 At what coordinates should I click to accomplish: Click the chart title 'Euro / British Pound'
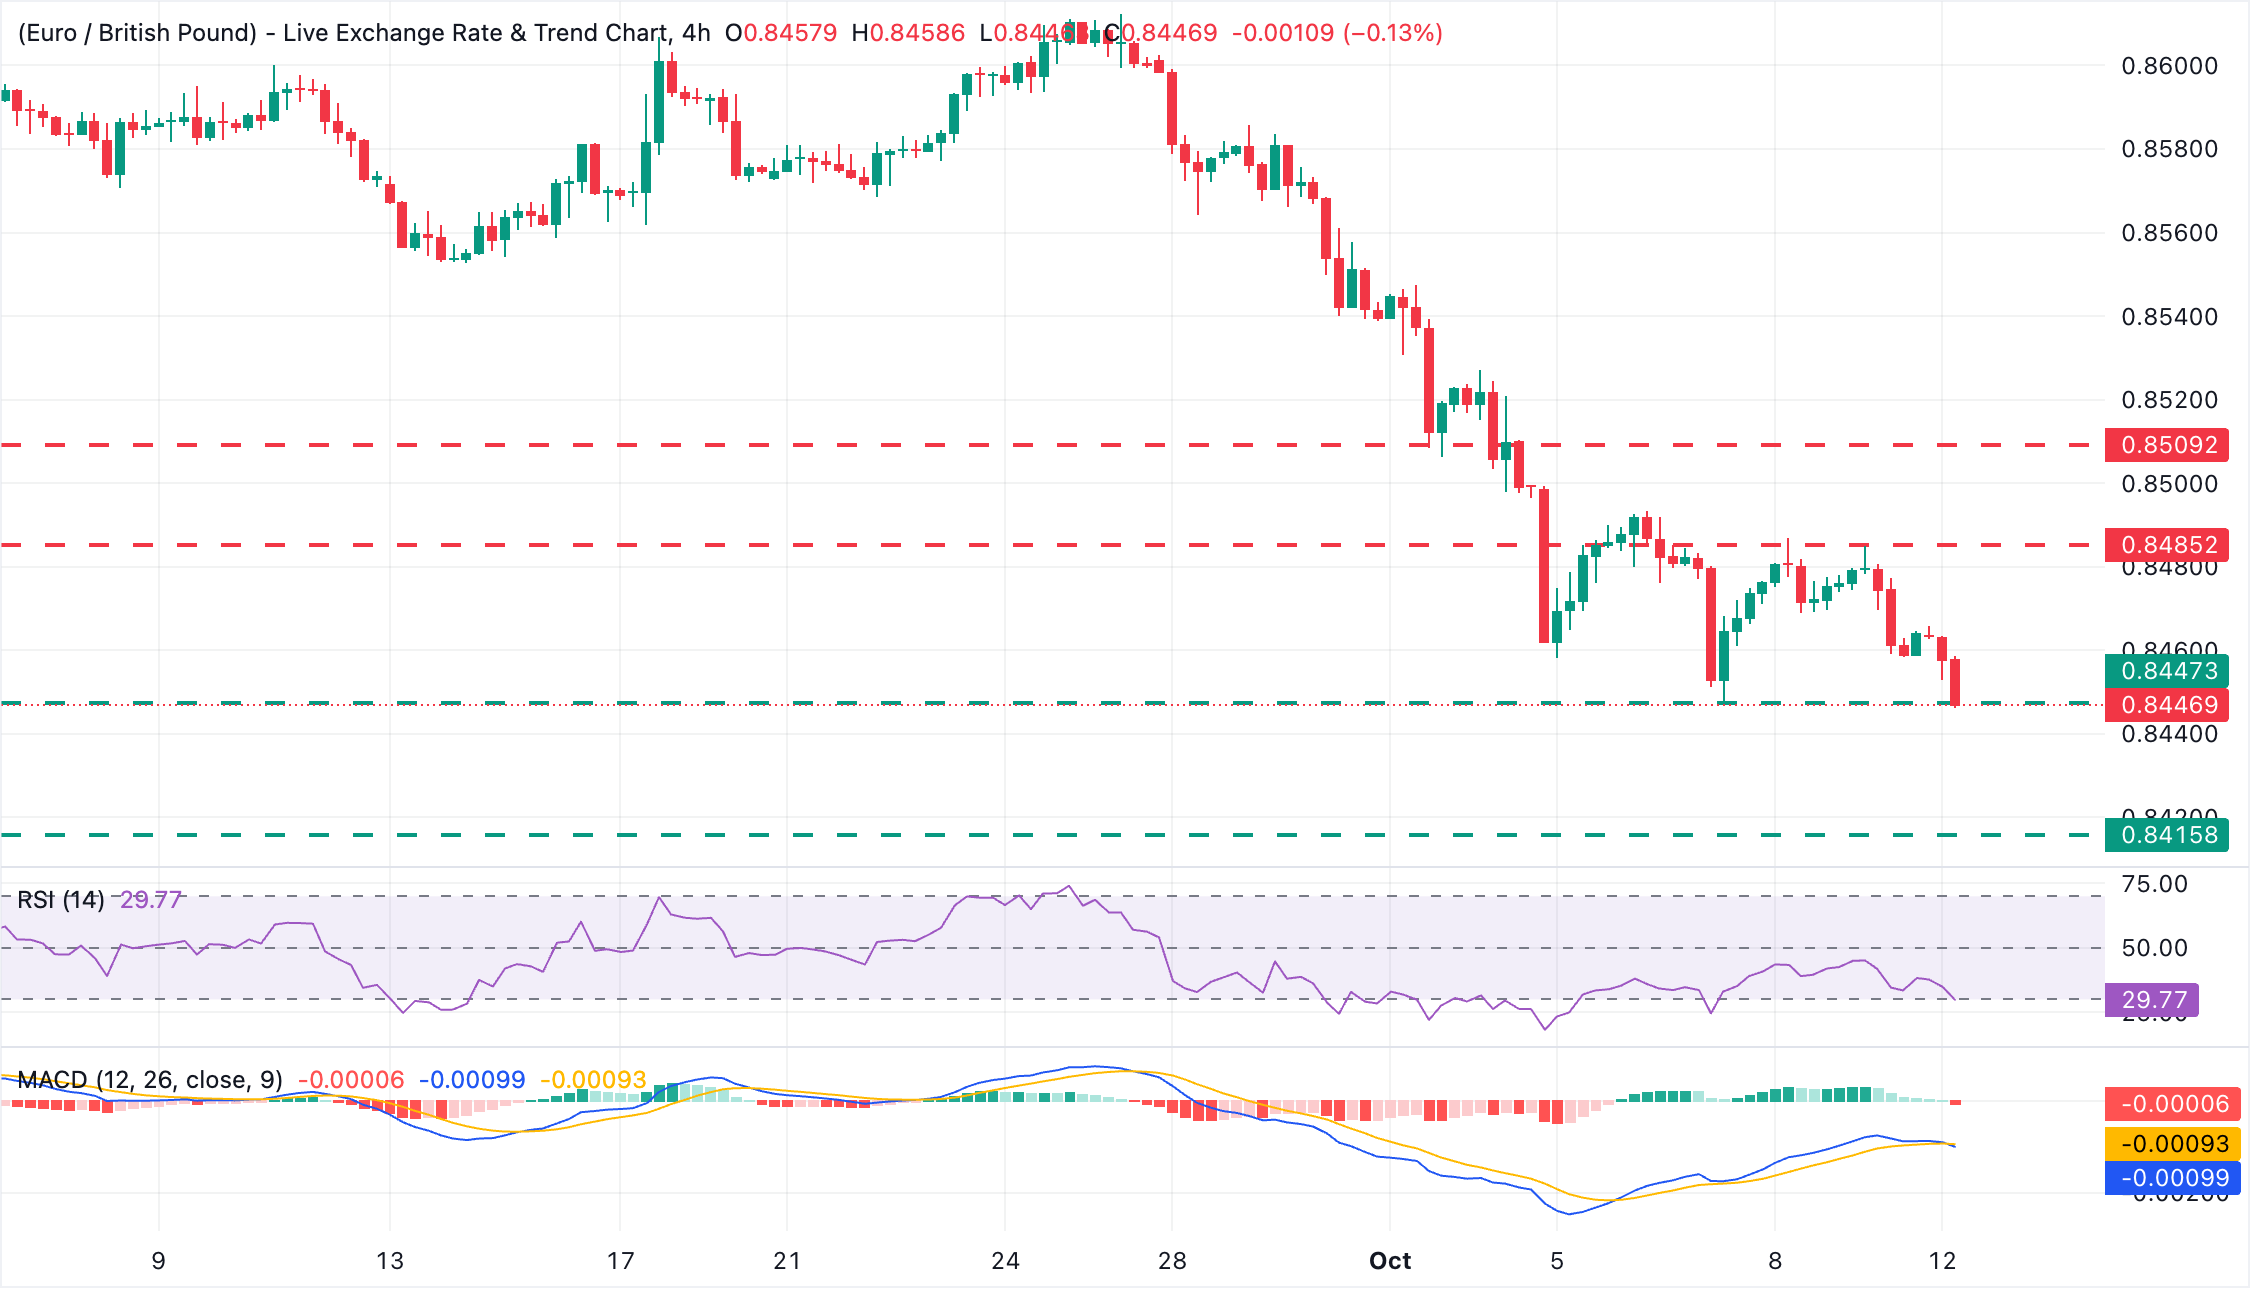(138, 33)
